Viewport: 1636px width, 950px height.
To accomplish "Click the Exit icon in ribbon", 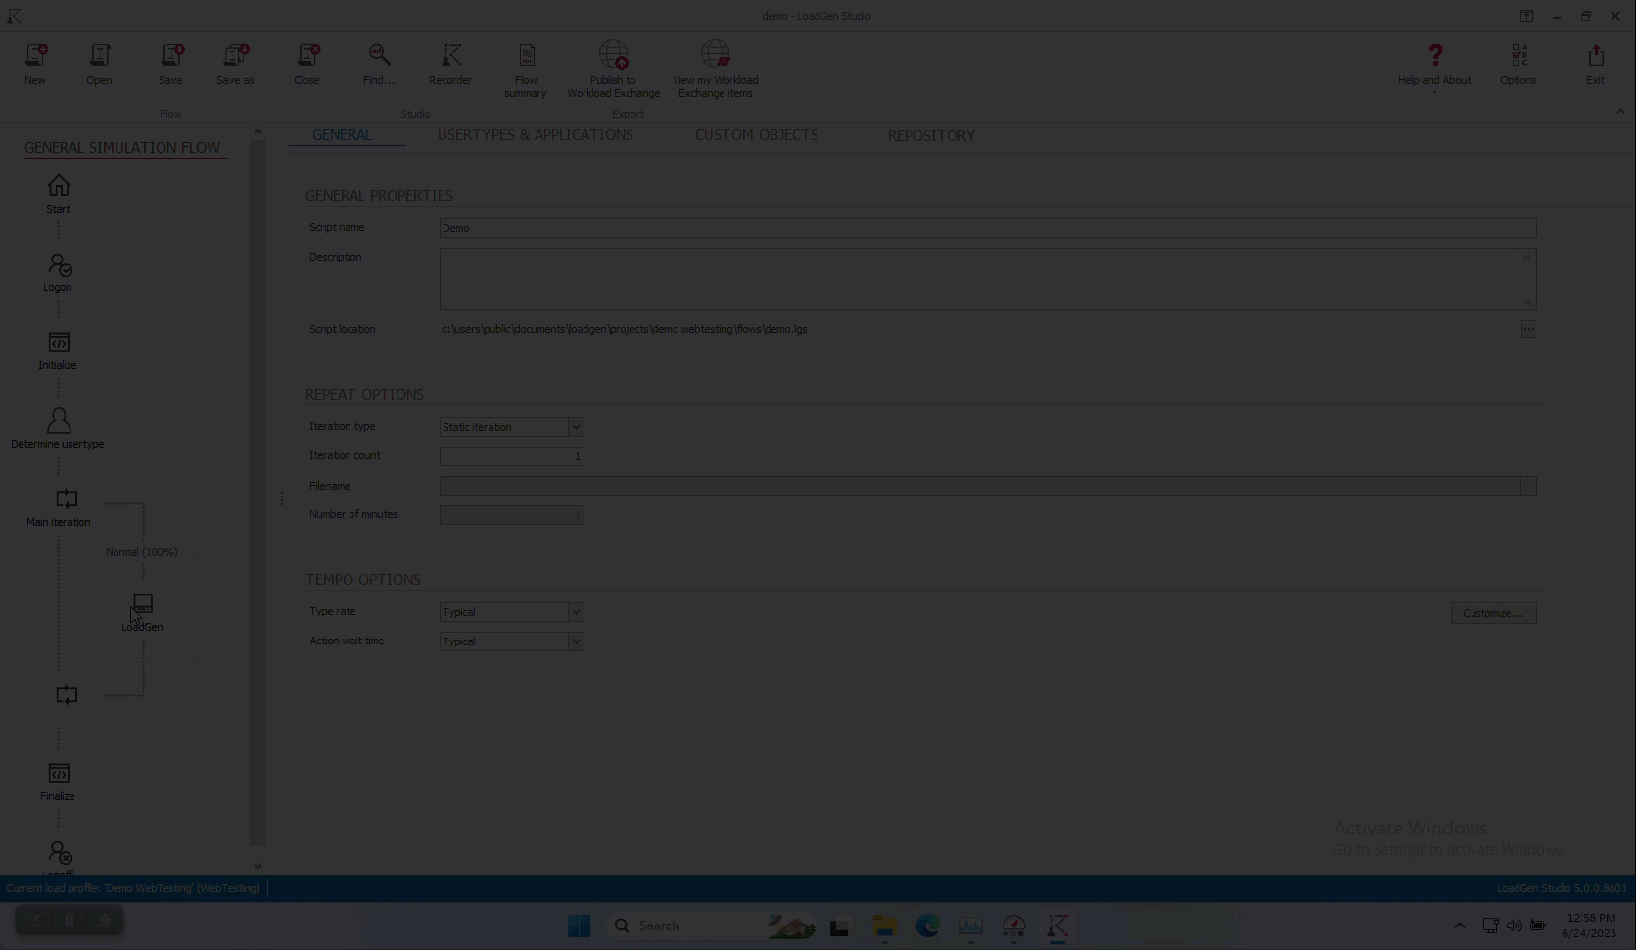I will 1595,64.
